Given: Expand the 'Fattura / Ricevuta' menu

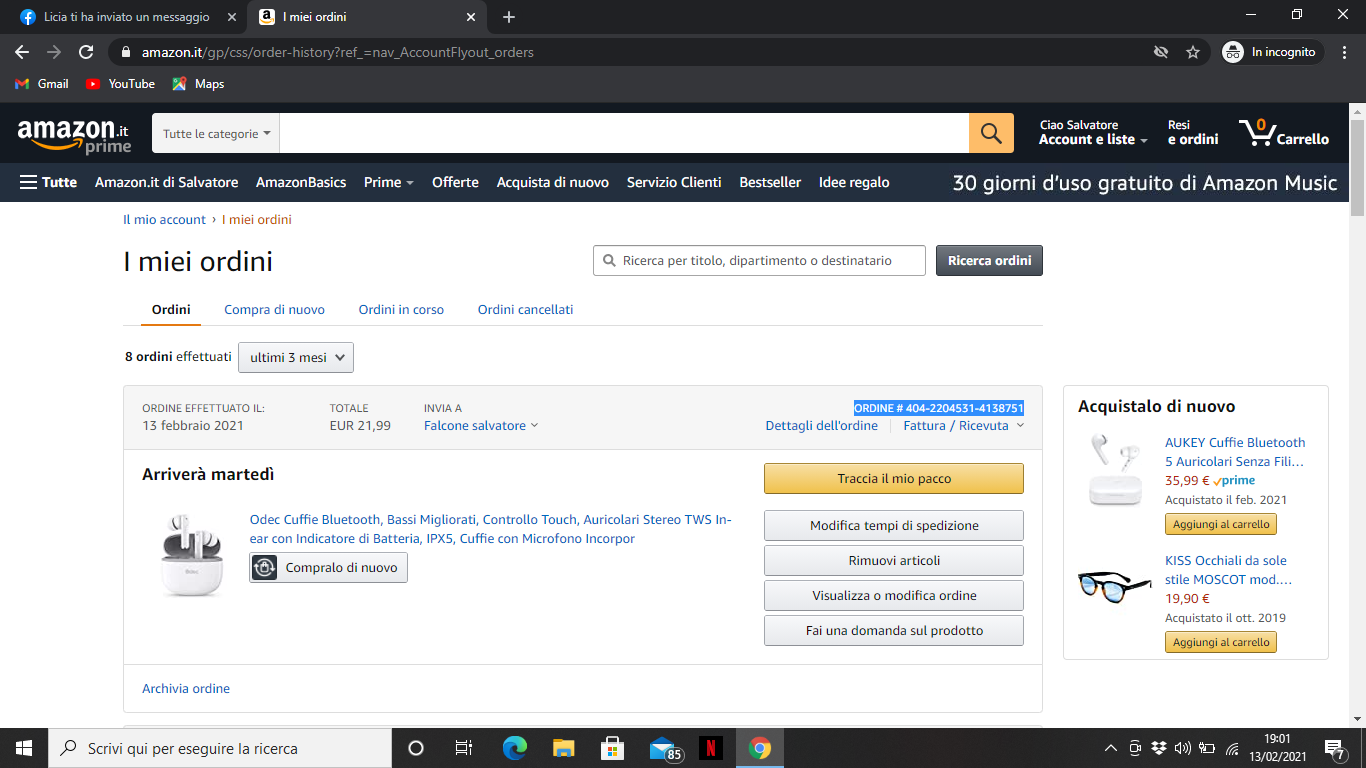Looking at the screenshot, I should click(x=963, y=426).
